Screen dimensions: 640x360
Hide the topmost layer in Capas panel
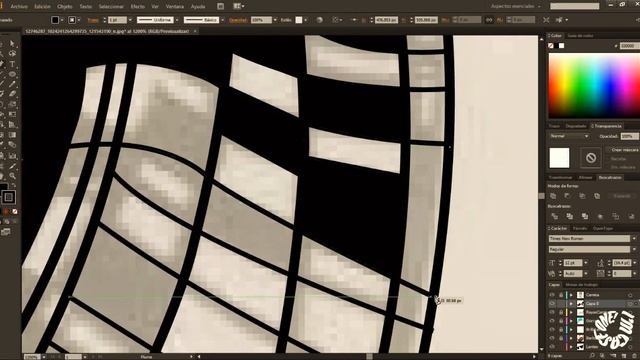click(552, 295)
